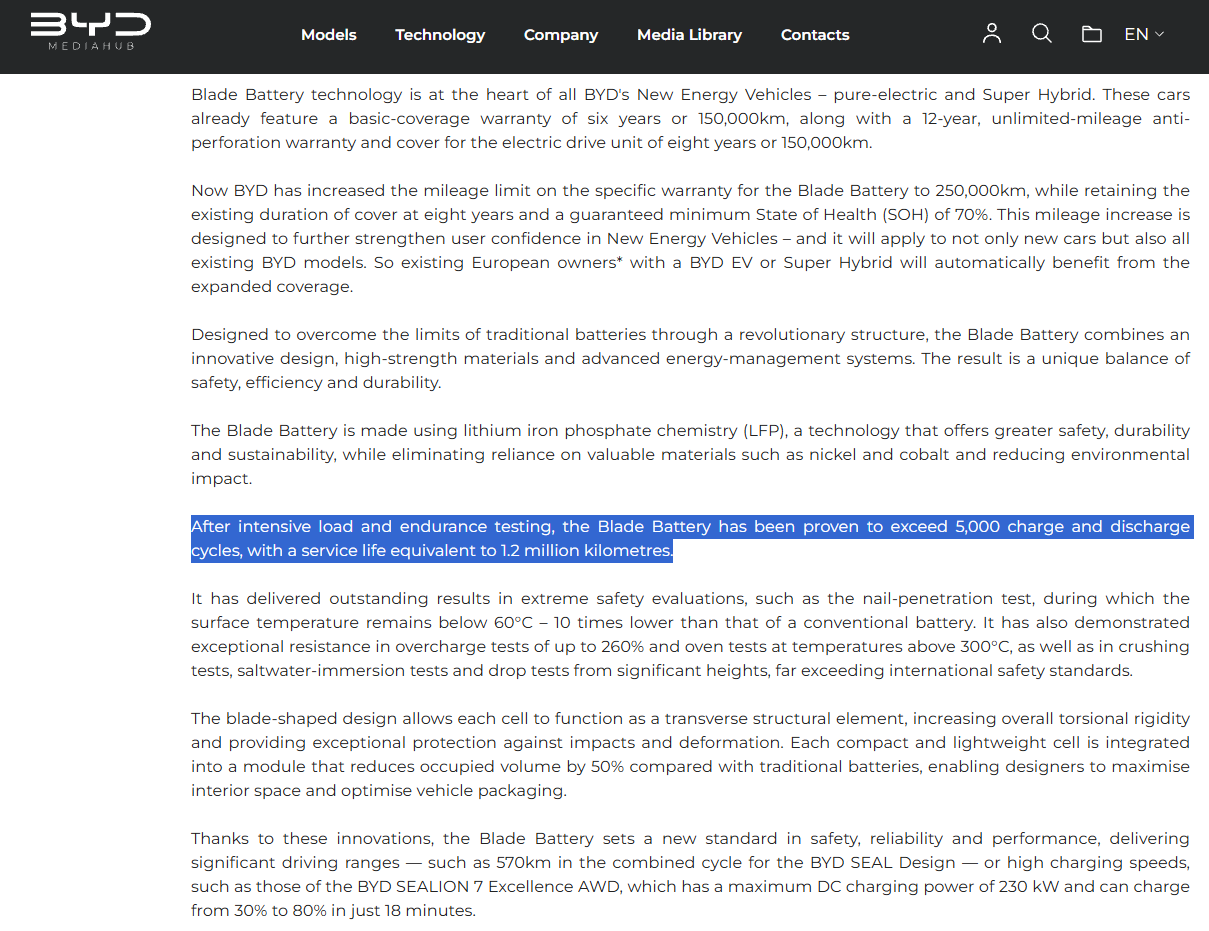The image size is (1209, 931).
Task: Click the text '1.2 million kilometres'
Action: pos(586,551)
